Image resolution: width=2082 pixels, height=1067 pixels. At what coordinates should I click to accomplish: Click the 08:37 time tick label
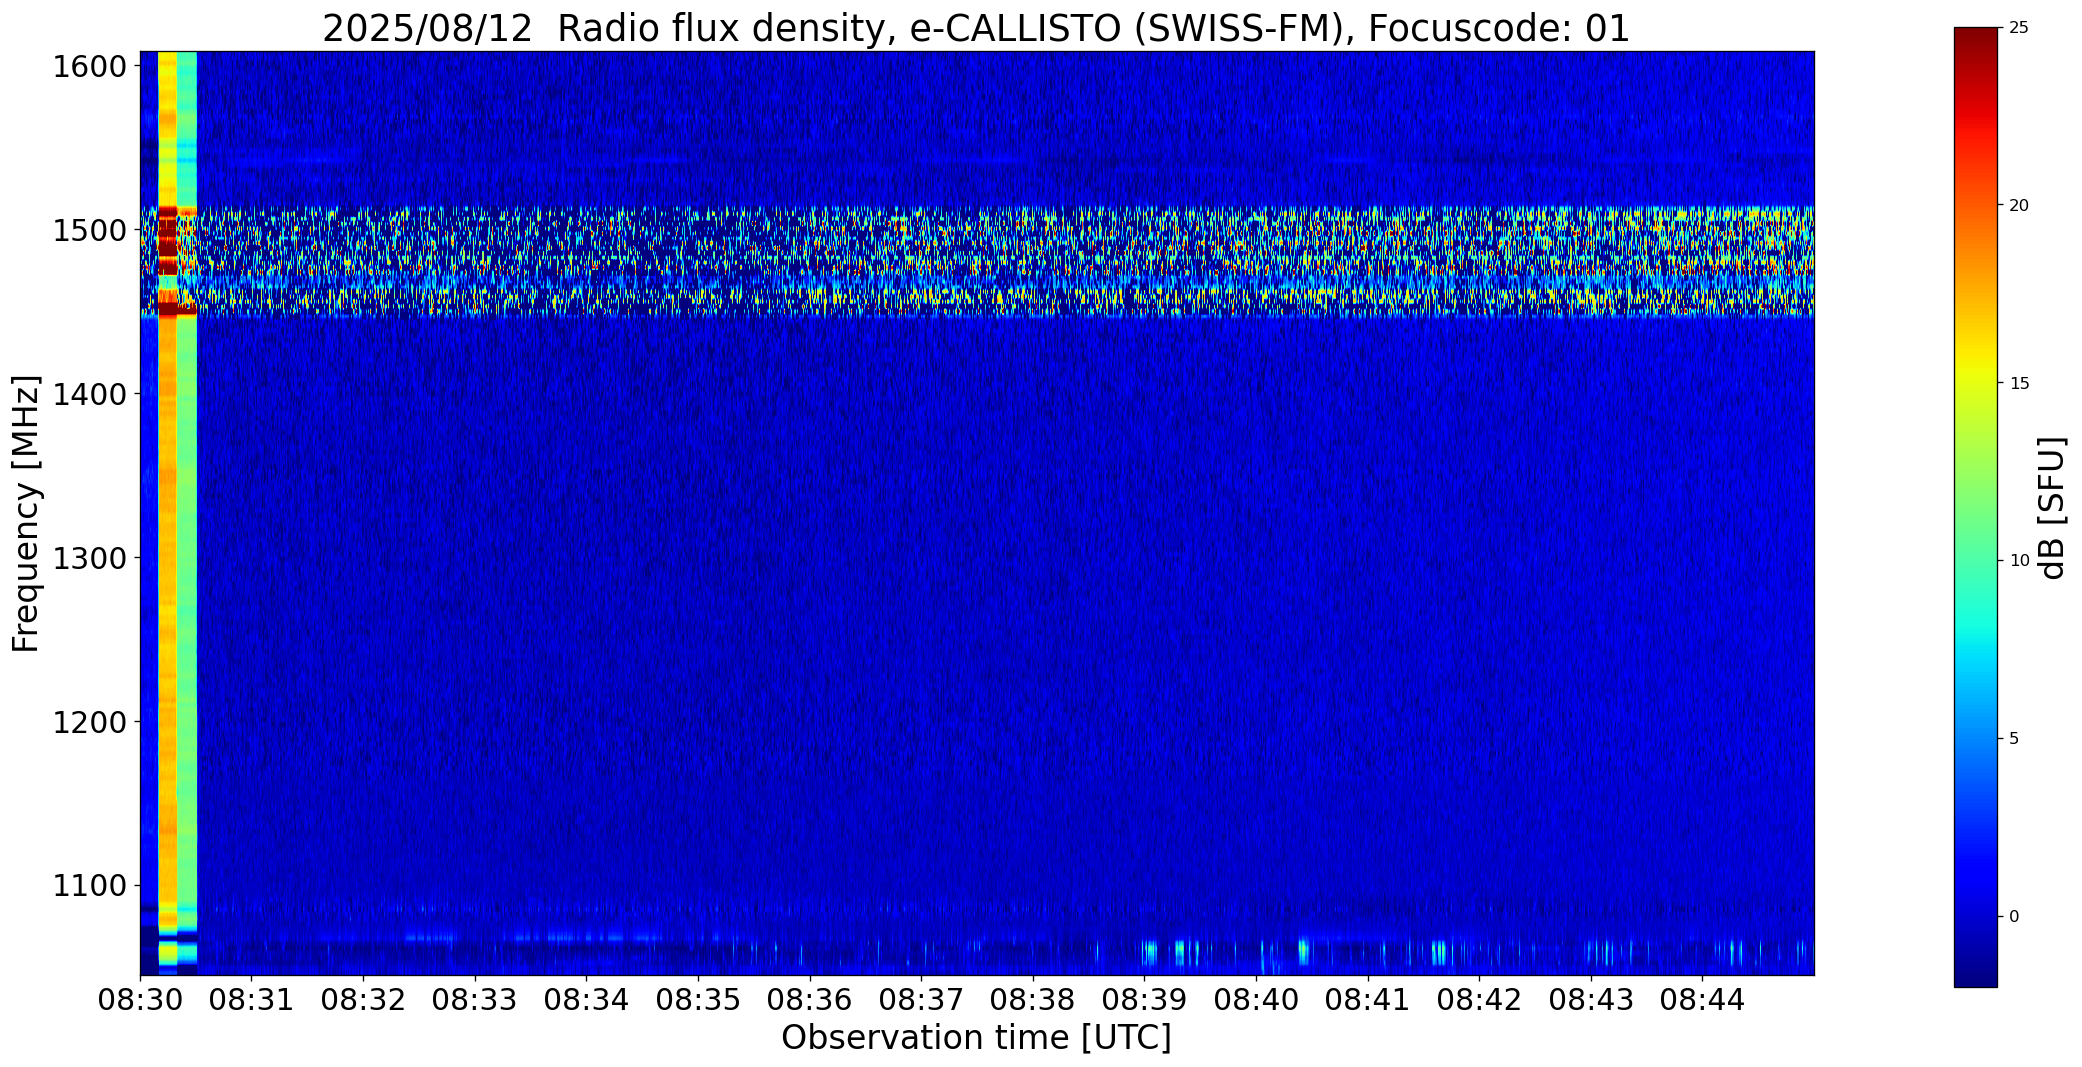coord(921,999)
